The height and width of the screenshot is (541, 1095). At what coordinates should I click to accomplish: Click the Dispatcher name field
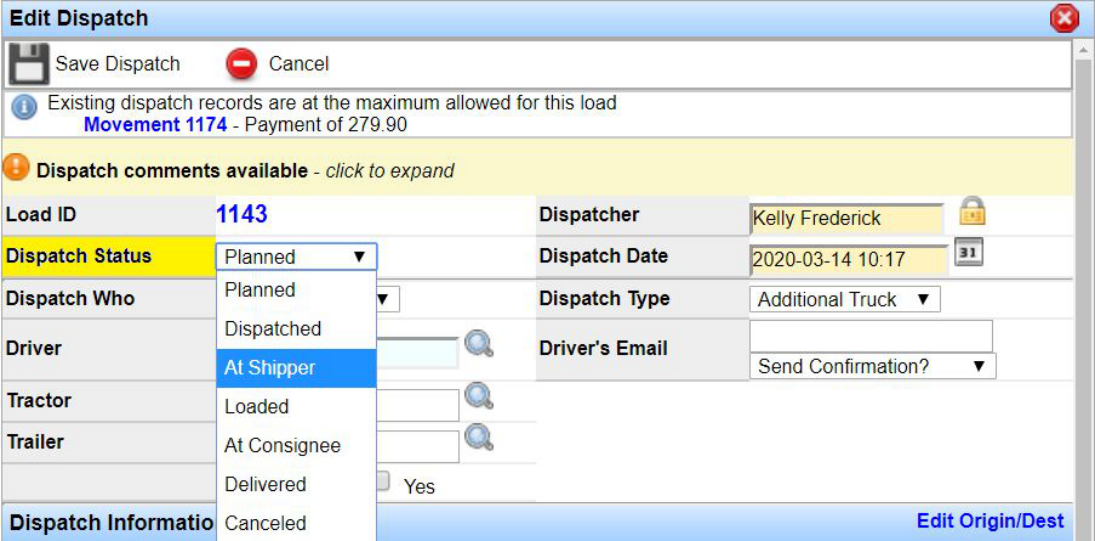[846, 218]
